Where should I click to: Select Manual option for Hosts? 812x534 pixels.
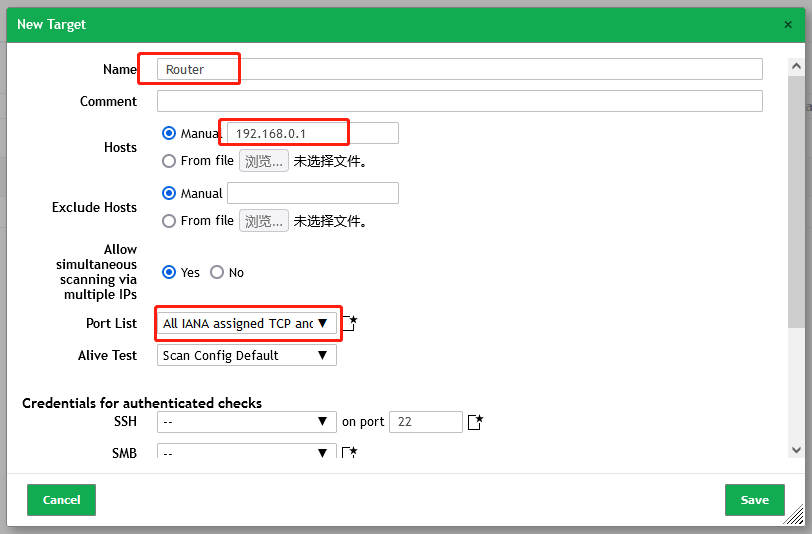click(x=169, y=133)
